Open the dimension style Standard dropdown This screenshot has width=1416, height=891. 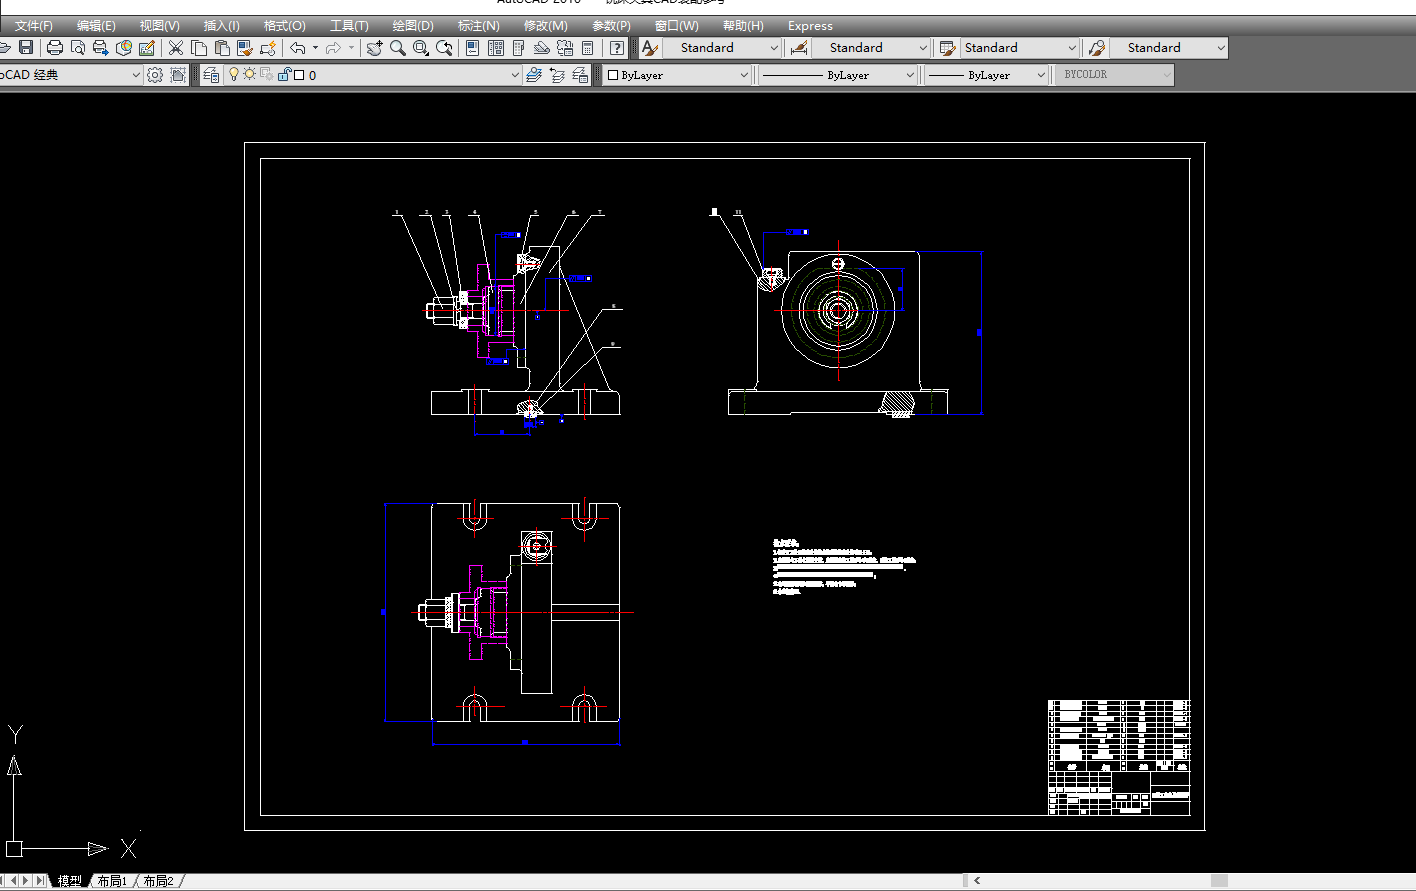[871, 47]
